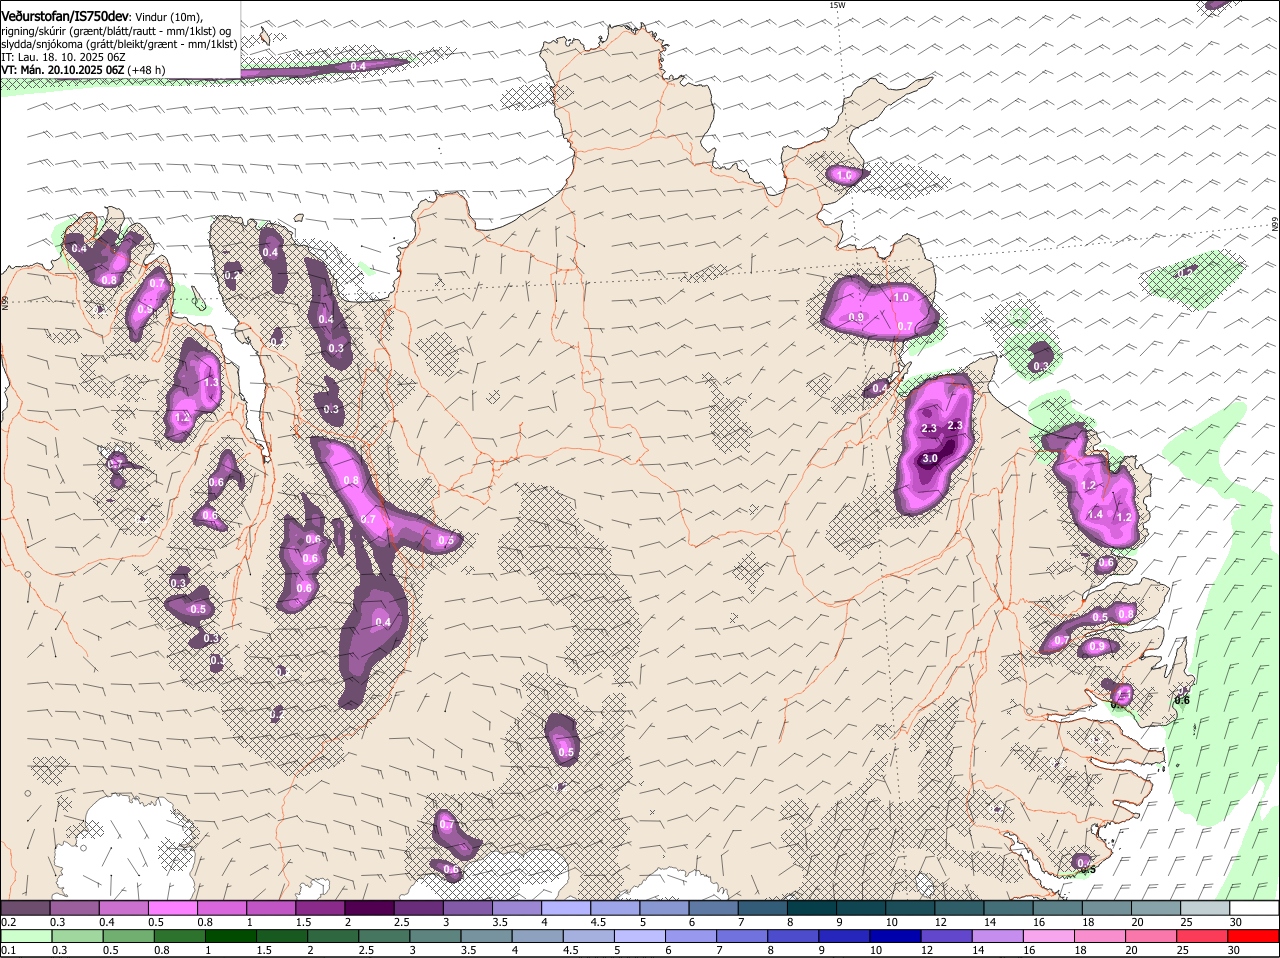Pick upper scale light gray swatch 25 to 30
Image resolution: width=1280 pixels, height=958 pixels.
coord(1206,907)
